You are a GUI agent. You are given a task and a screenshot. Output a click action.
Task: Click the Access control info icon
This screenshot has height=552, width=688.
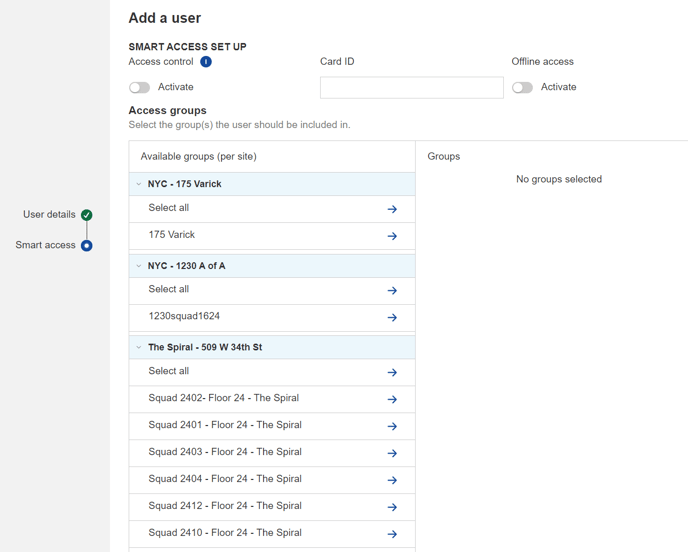[206, 62]
